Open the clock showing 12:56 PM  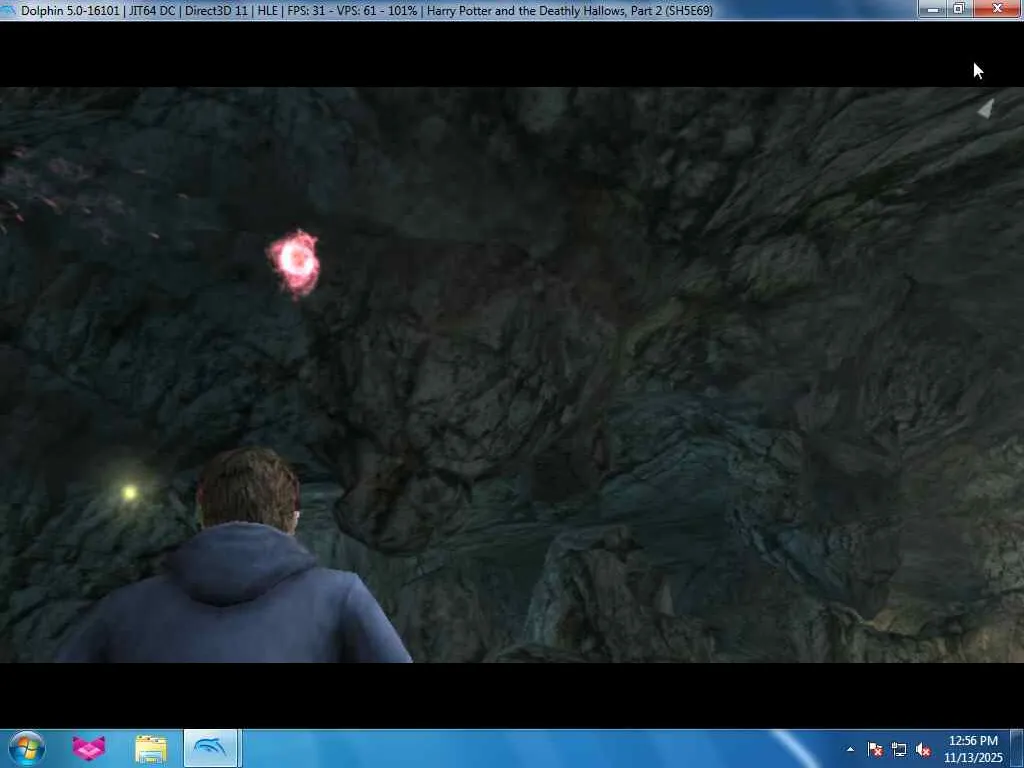973,749
